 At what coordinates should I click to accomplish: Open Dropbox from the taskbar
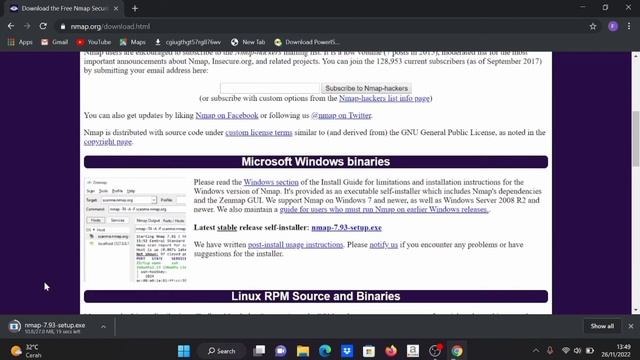347,351
